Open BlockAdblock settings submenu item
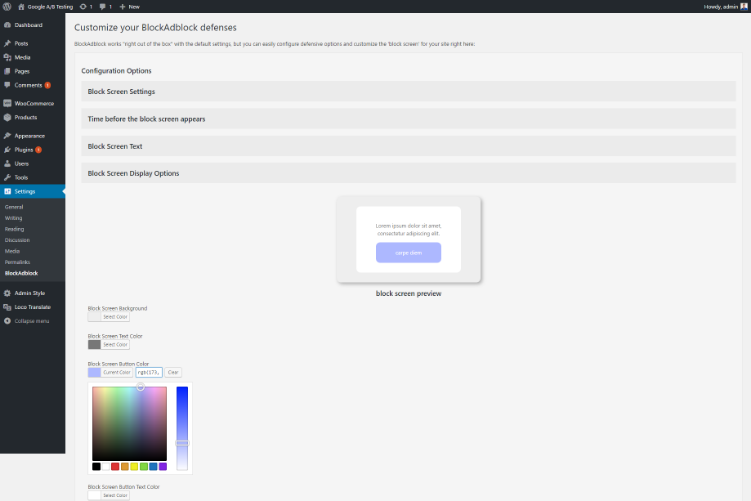 point(21,273)
